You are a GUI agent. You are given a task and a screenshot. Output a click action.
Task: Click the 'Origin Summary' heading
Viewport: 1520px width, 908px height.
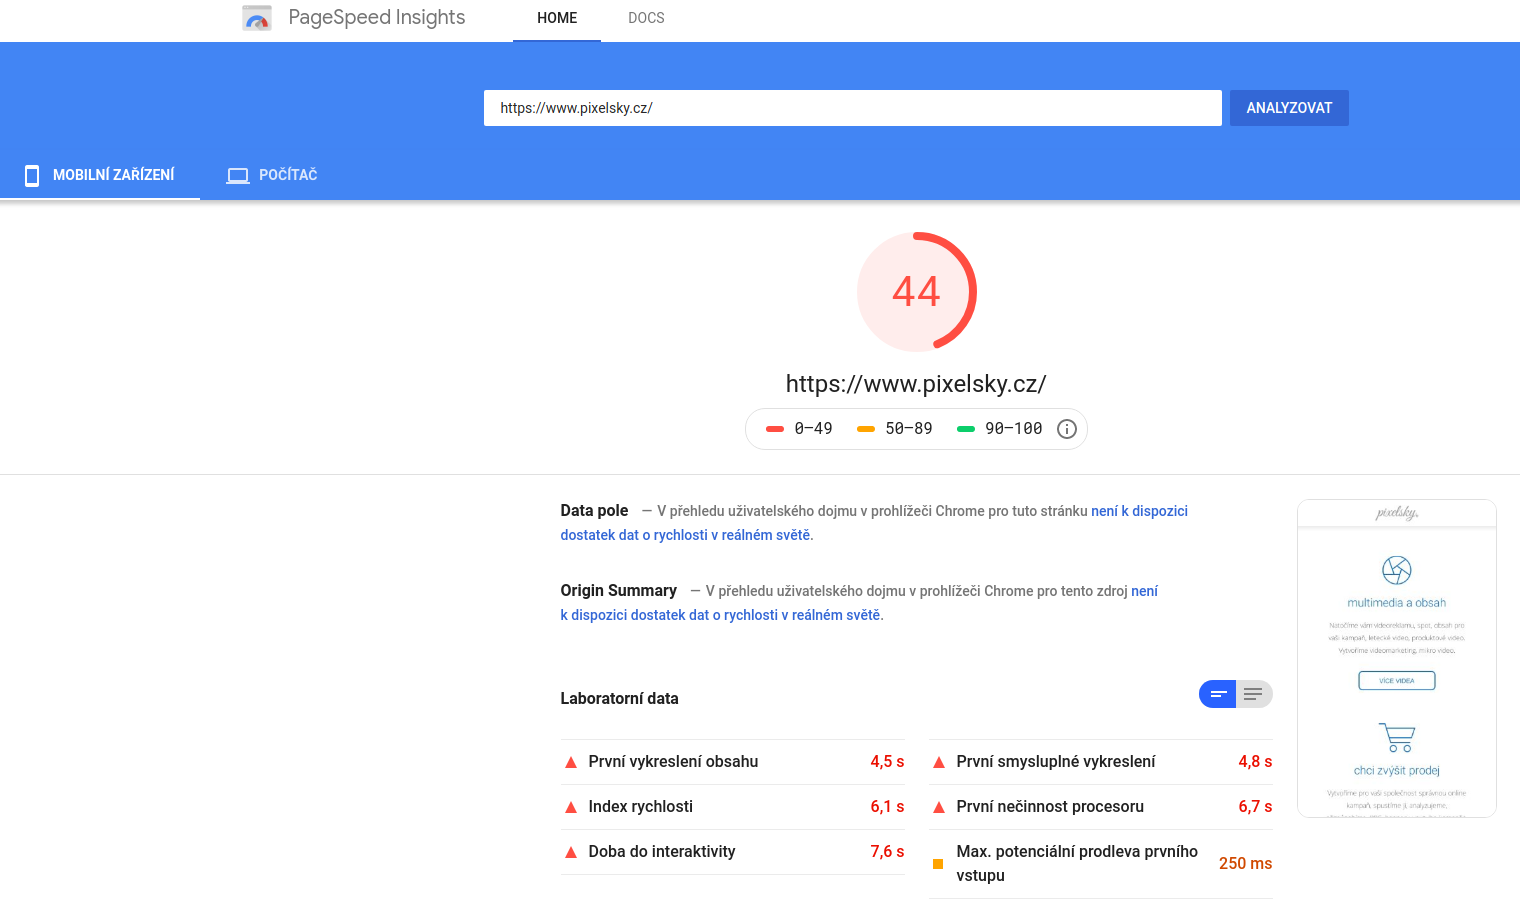click(618, 591)
